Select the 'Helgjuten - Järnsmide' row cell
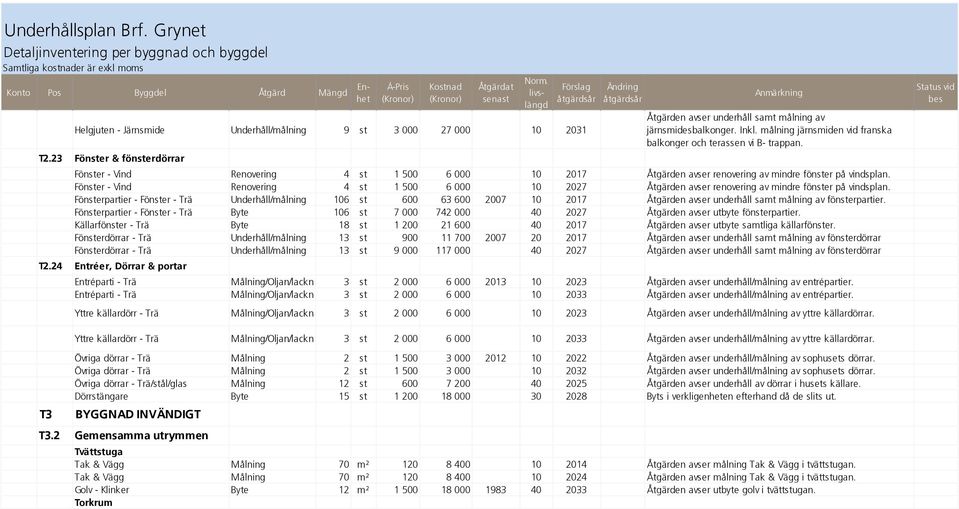959x509 pixels. pos(119,130)
